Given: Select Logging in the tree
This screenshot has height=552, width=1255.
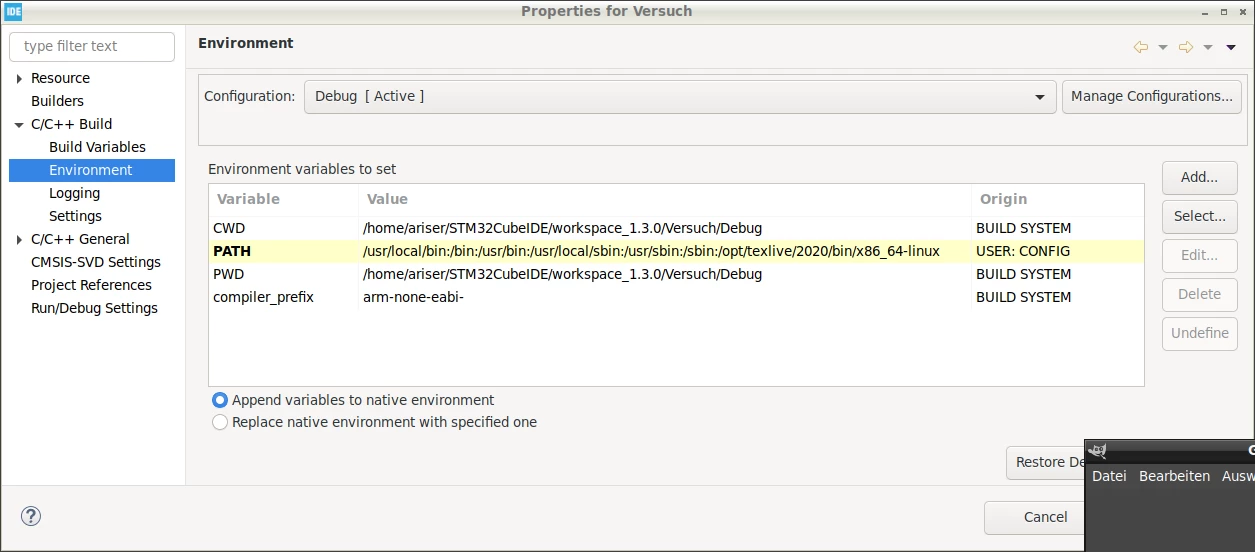Looking at the screenshot, I should point(74,193).
